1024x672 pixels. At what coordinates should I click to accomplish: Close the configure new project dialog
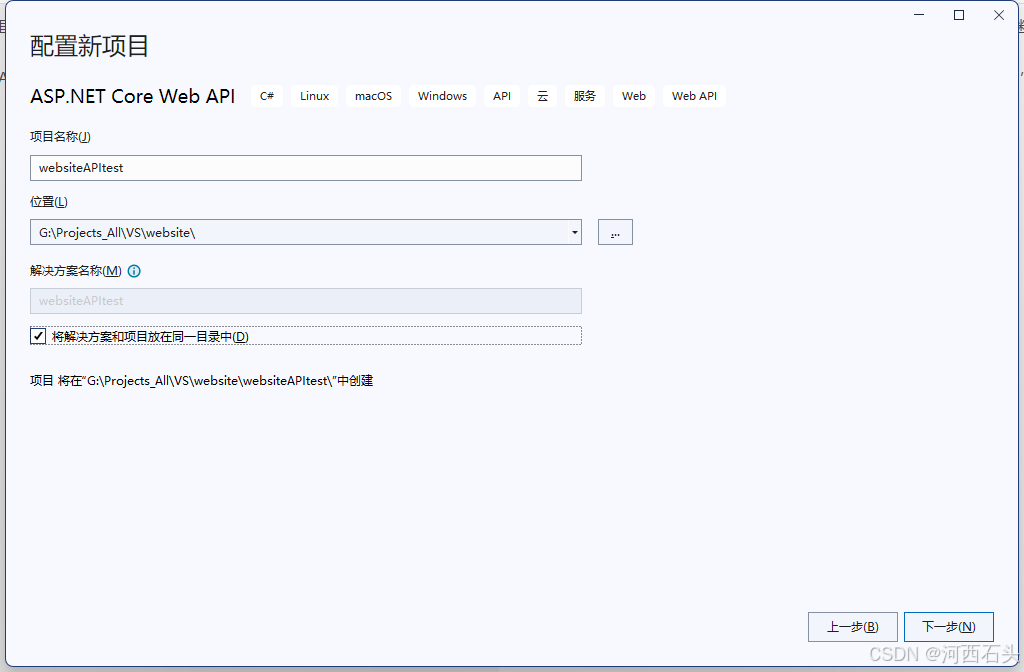point(999,15)
